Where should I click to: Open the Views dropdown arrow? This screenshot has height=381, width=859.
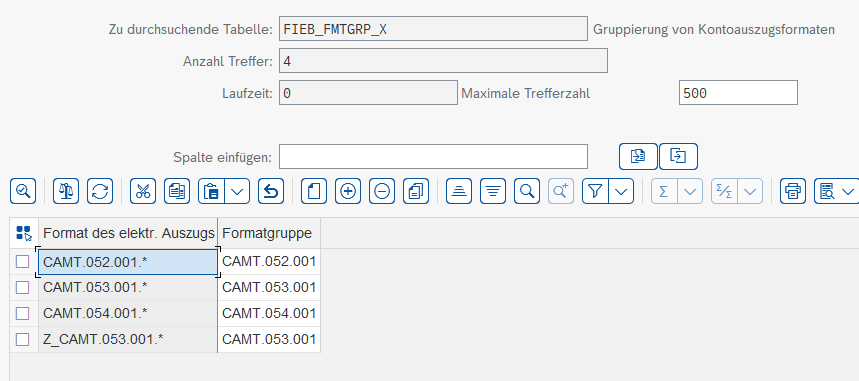pos(849,191)
